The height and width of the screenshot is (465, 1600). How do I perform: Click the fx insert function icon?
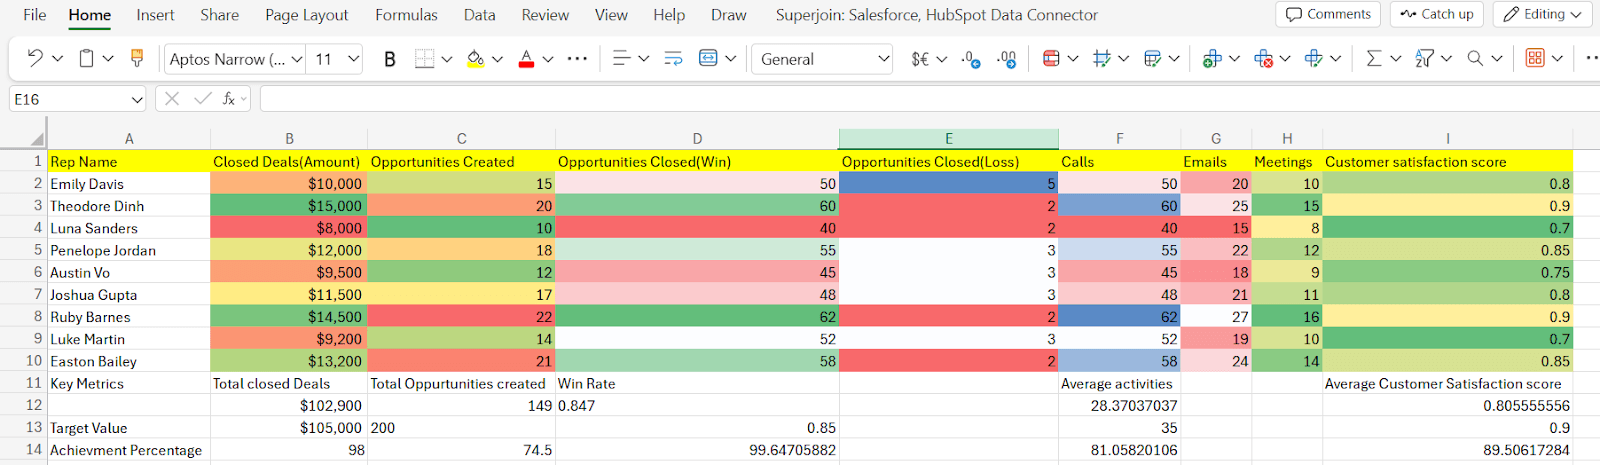pyautogui.click(x=229, y=98)
